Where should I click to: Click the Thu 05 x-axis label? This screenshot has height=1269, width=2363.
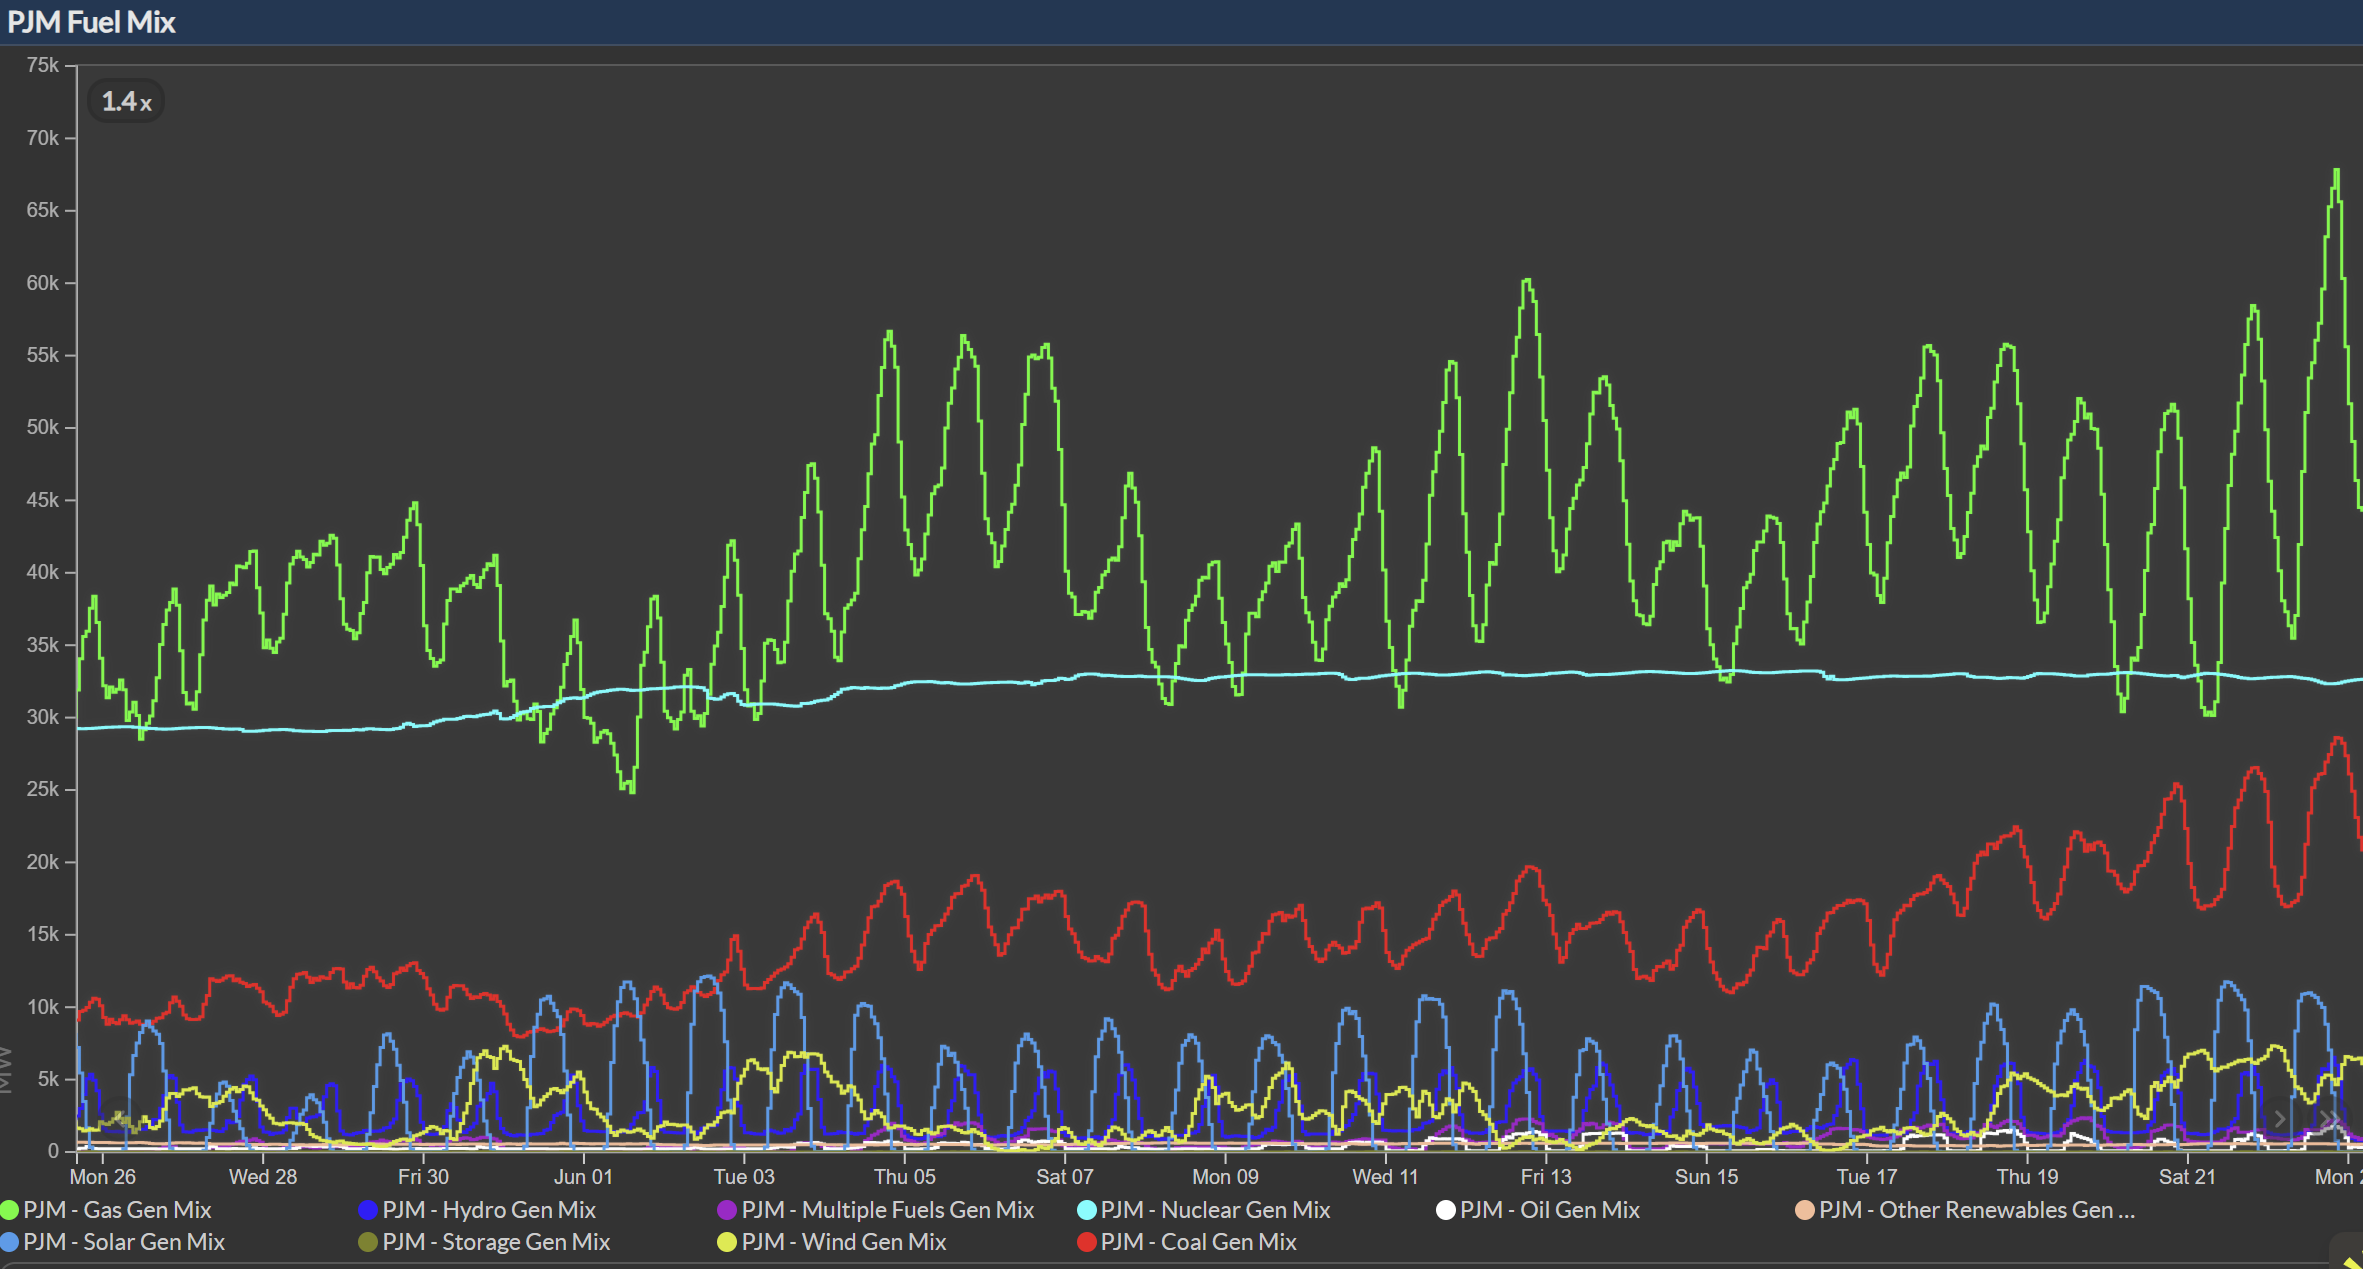click(x=905, y=1177)
